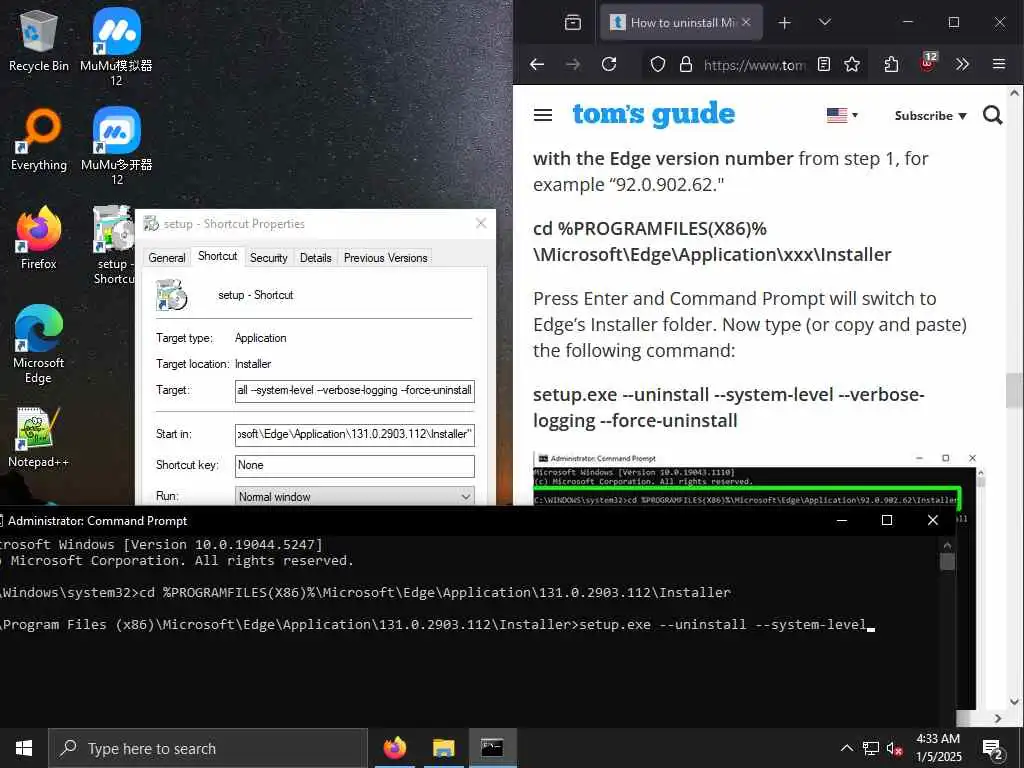Click network tray icon
Screen dimensions: 1024x768
pyautogui.click(x=871, y=748)
